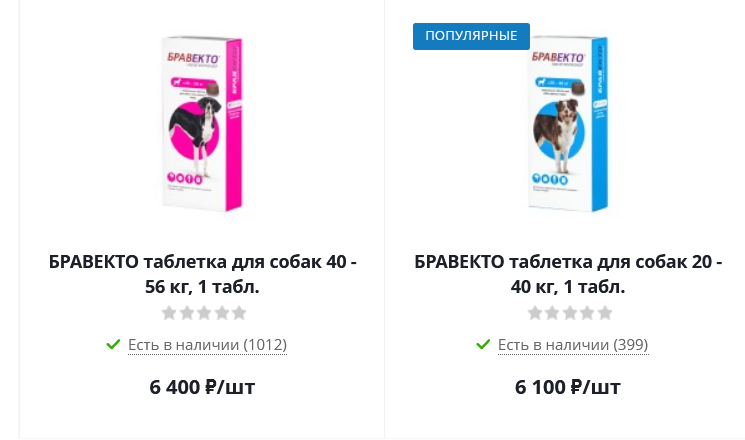Click the pink Bravecto 40-56 kg product image
Viewport: 745px width, 440px height.
click(x=202, y=124)
